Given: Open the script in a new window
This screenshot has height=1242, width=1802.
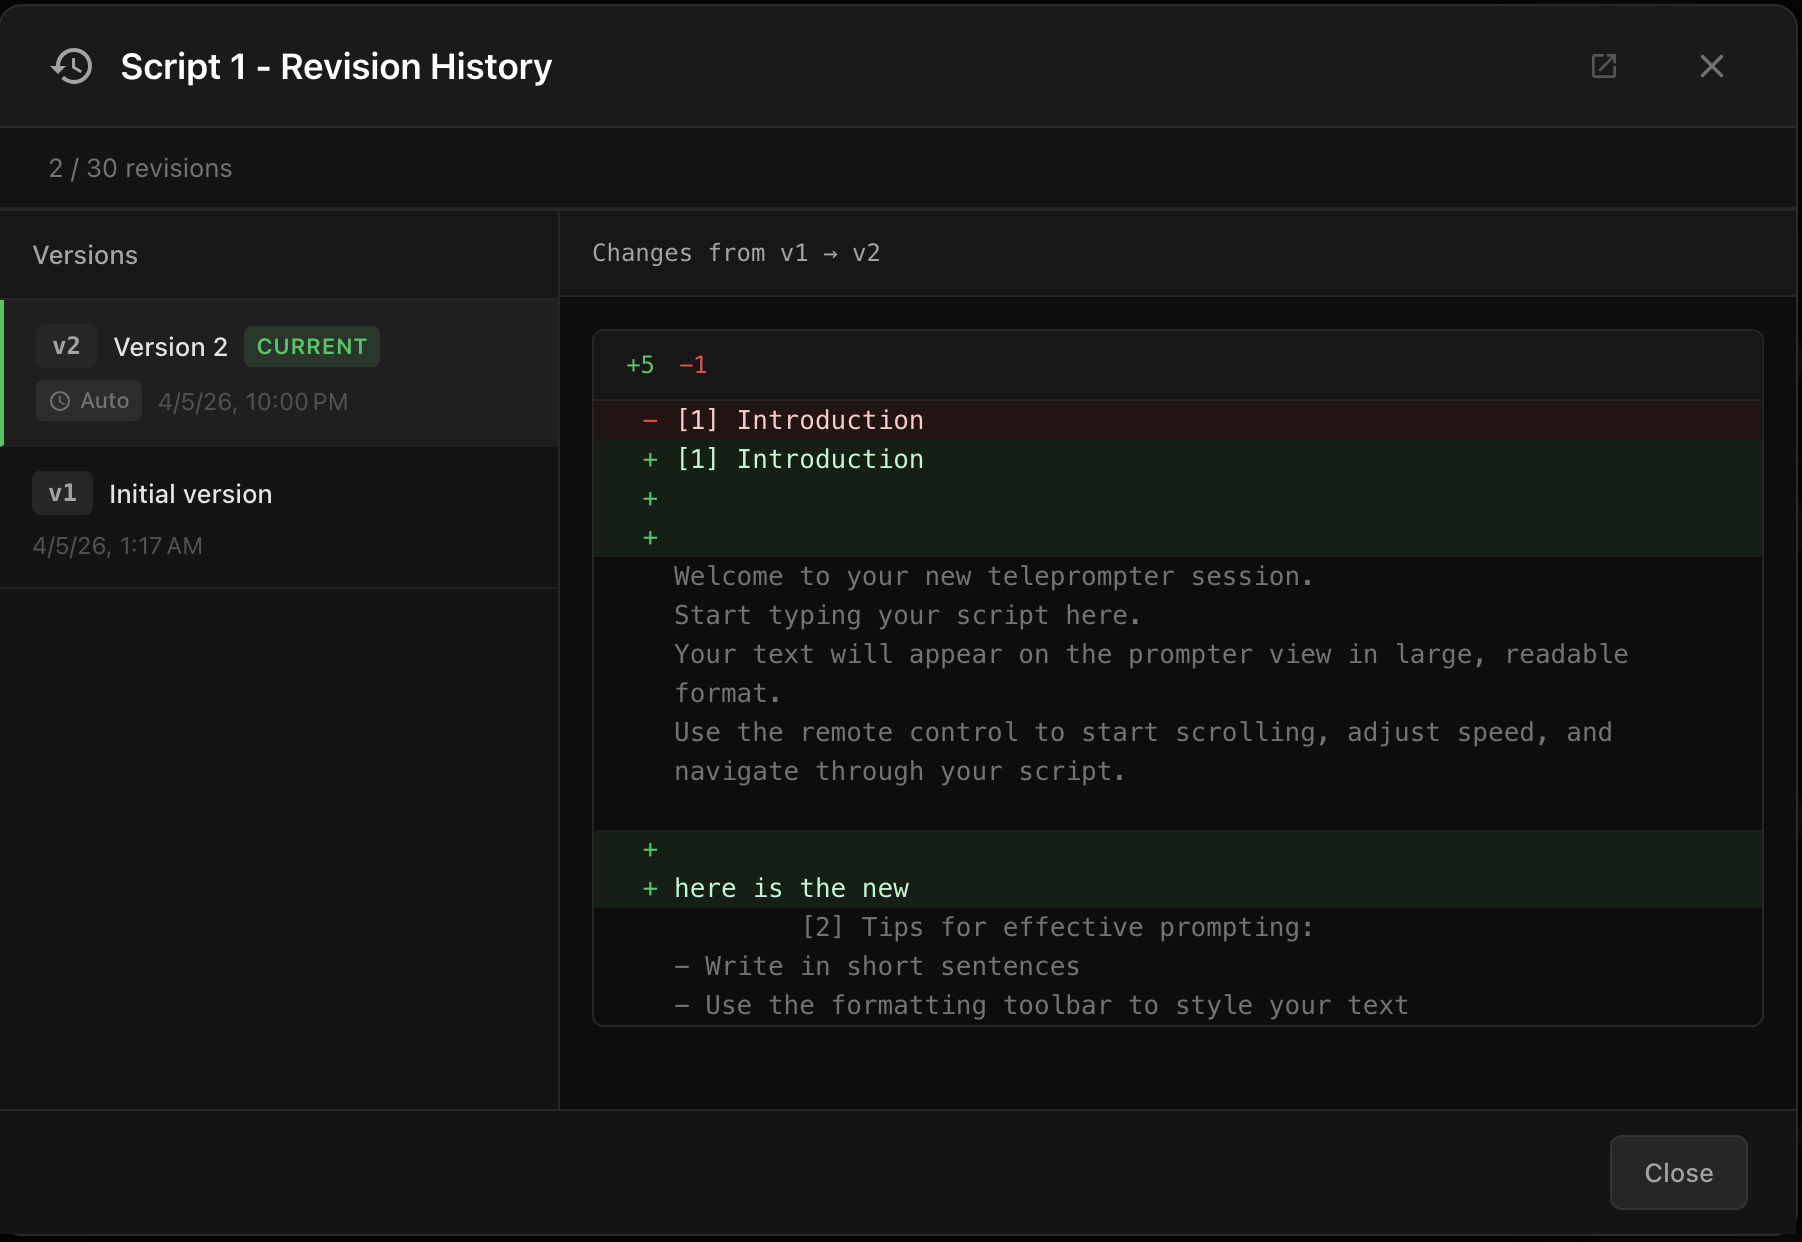Looking at the screenshot, I should pos(1604,66).
